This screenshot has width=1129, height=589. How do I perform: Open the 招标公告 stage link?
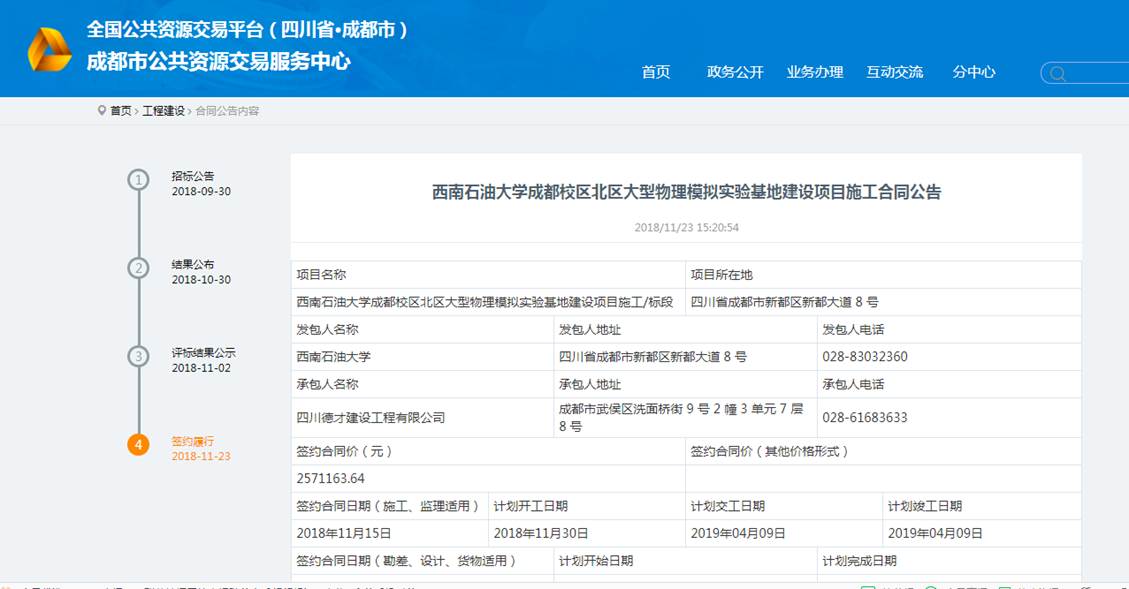pyautogui.click(x=193, y=176)
